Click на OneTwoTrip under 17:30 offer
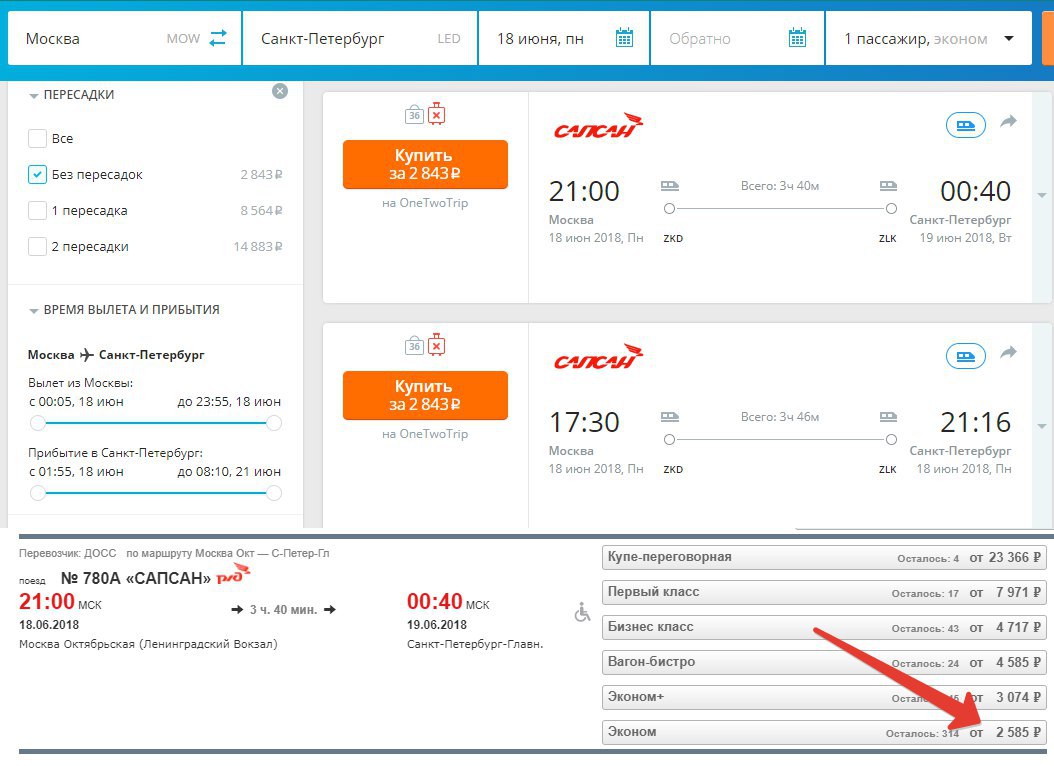This screenshot has height=766, width=1054. click(x=425, y=434)
